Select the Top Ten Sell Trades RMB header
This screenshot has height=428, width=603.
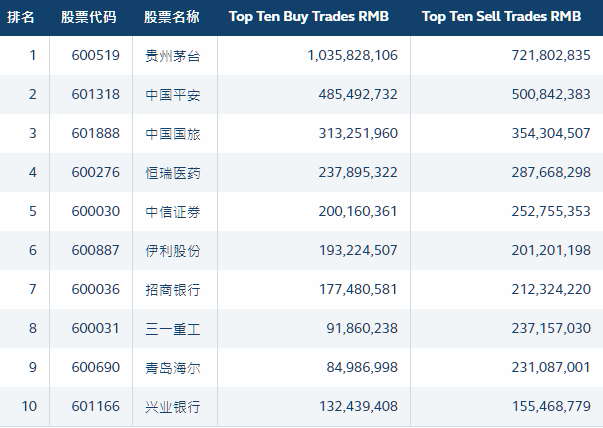[501, 17]
